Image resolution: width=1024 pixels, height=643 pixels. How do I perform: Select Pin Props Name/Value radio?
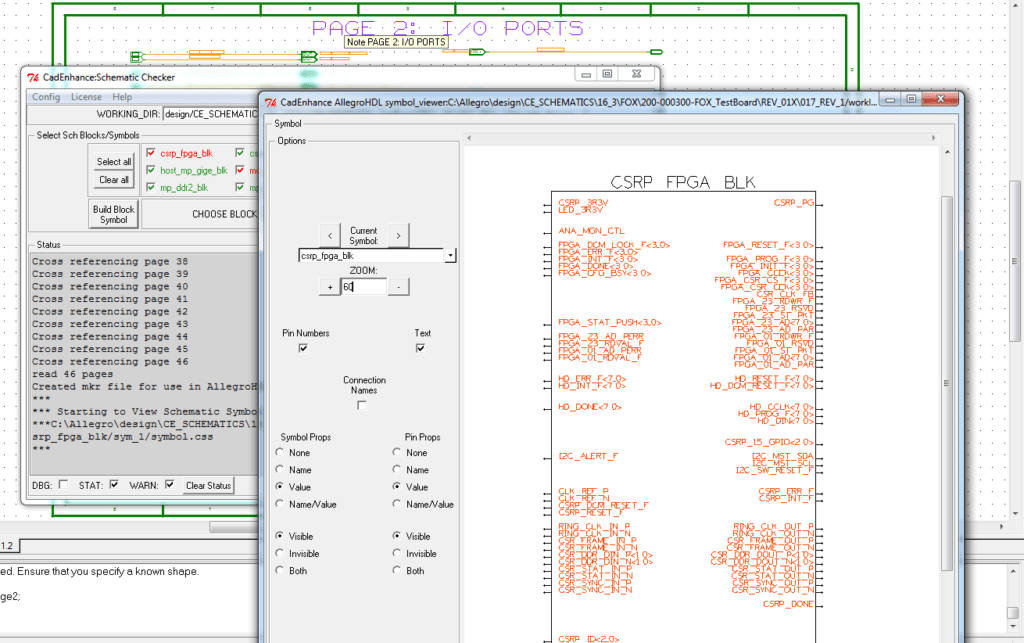click(396, 503)
